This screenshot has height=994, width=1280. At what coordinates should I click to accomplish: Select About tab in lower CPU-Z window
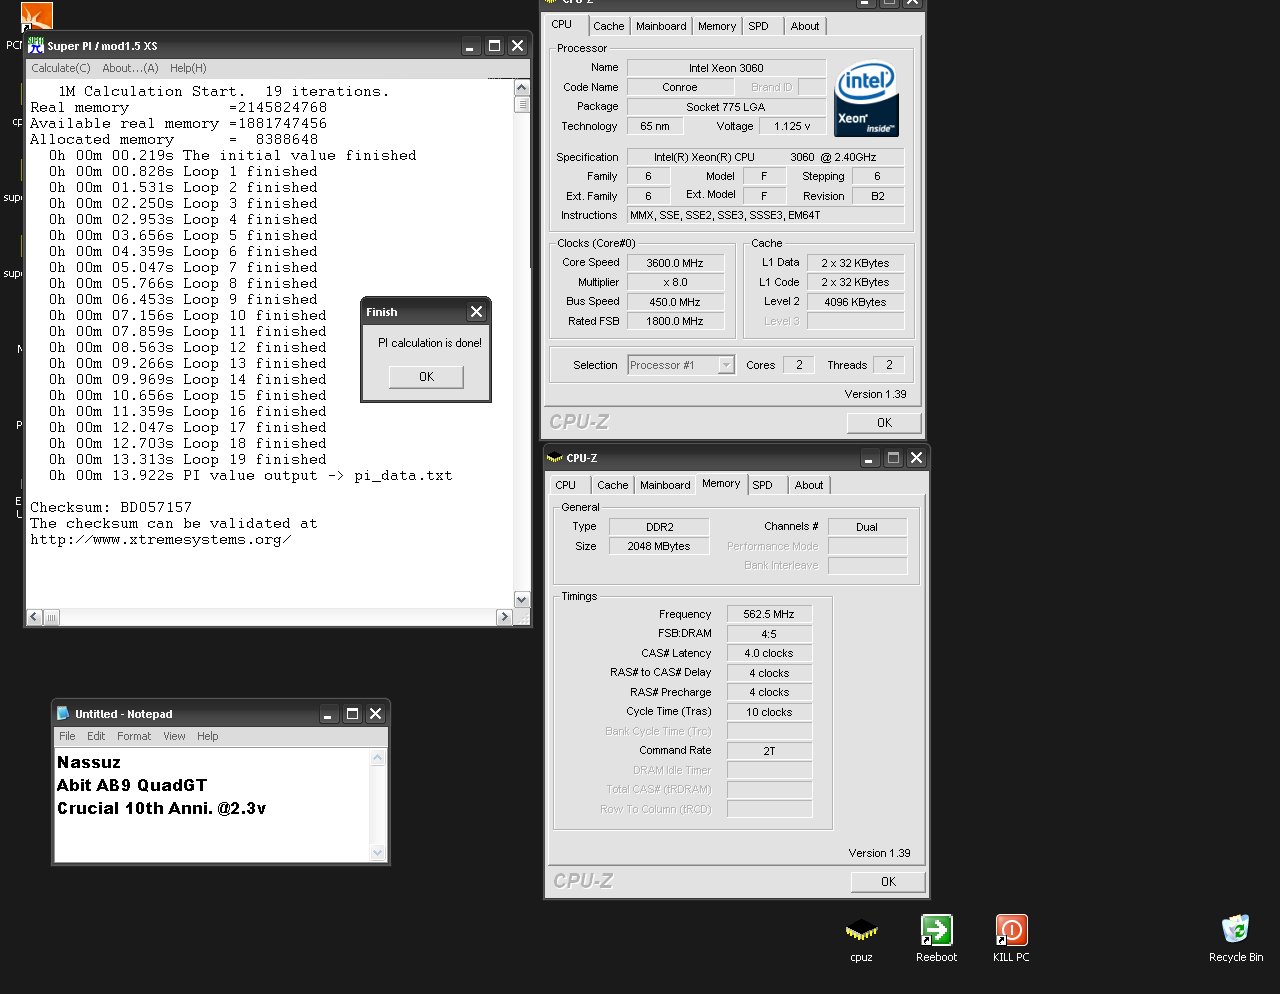(809, 485)
